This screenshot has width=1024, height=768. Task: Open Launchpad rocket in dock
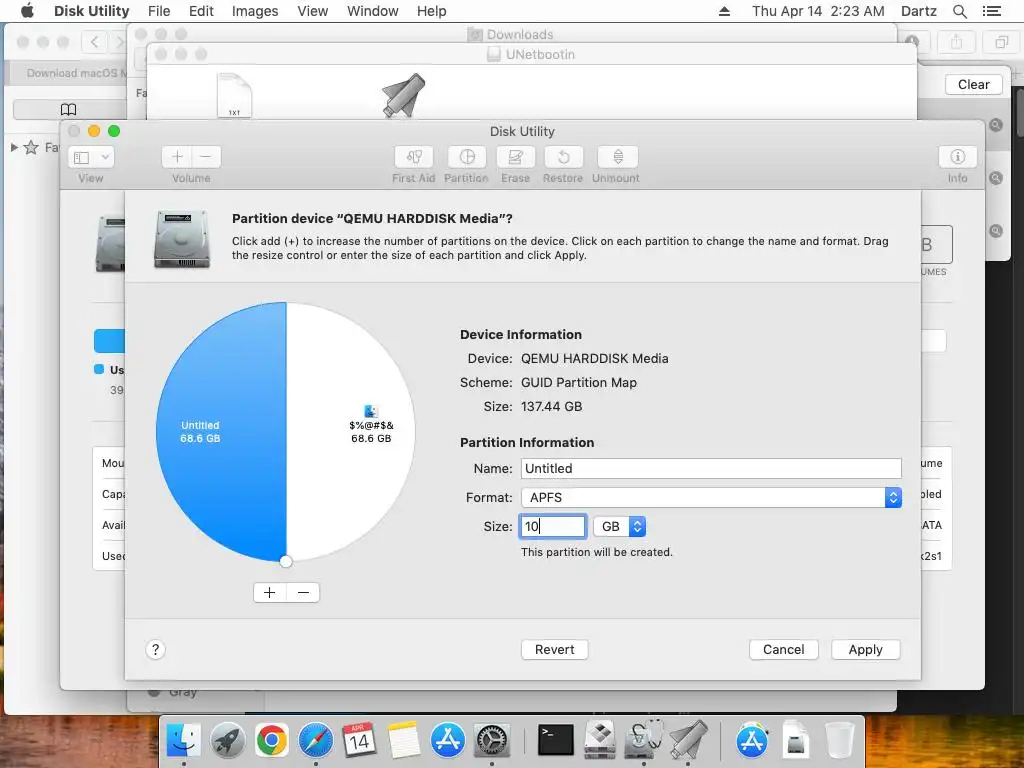[227, 740]
